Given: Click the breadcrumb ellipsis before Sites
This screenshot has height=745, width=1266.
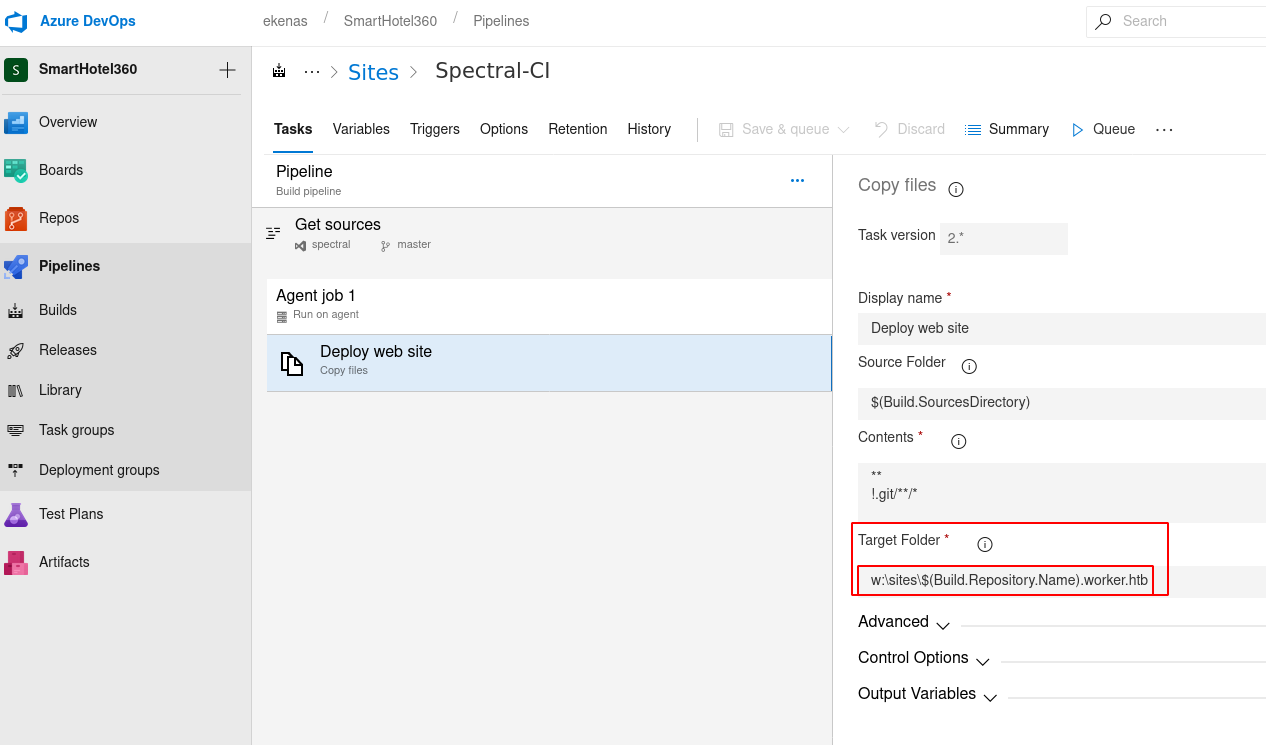Looking at the screenshot, I should pos(312,72).
